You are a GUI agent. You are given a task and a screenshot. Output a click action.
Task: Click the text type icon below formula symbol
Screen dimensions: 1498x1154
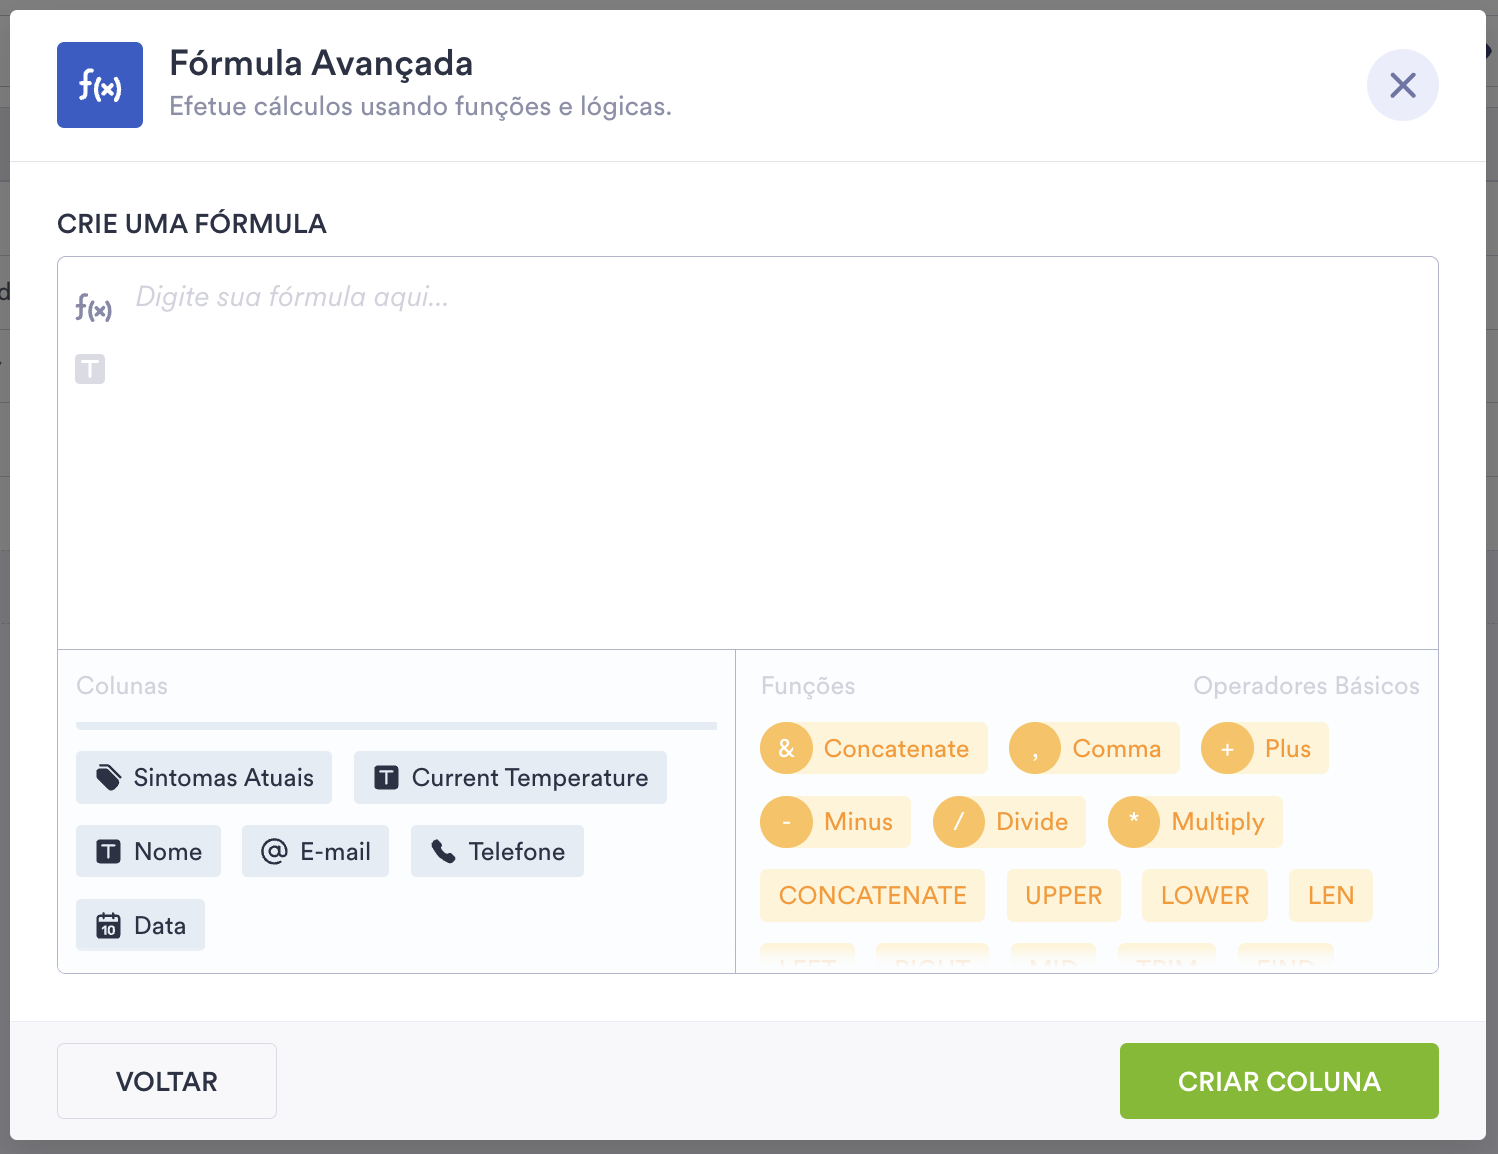90,369
